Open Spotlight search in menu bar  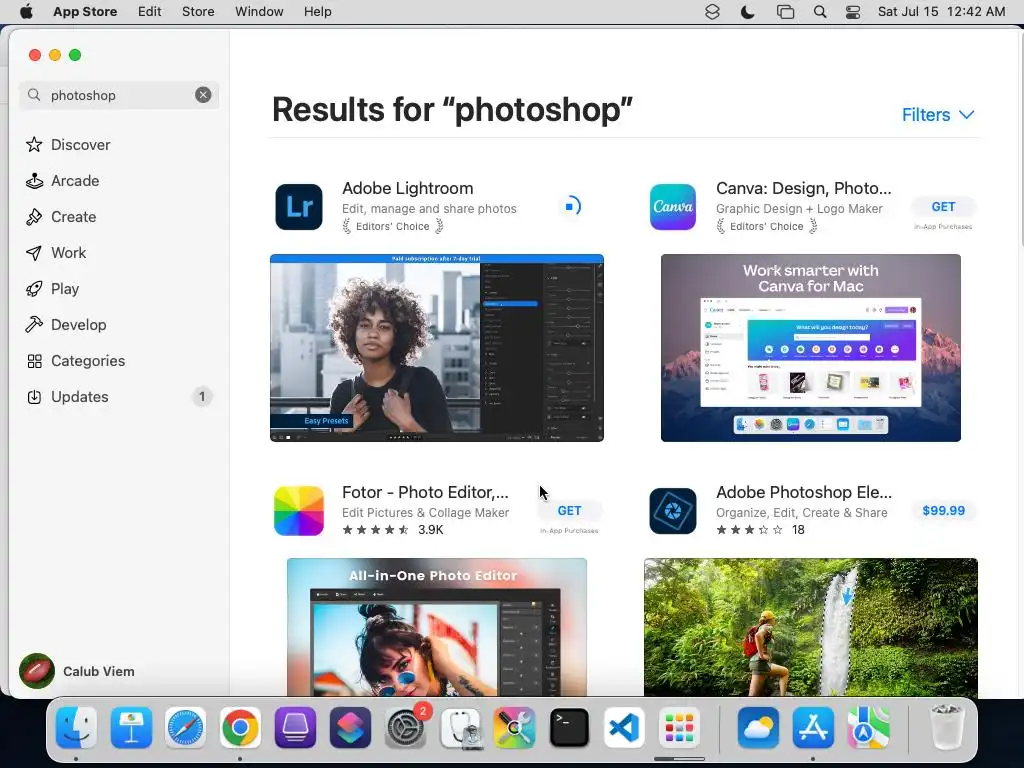pyautogui.click(x=820, y=12)
